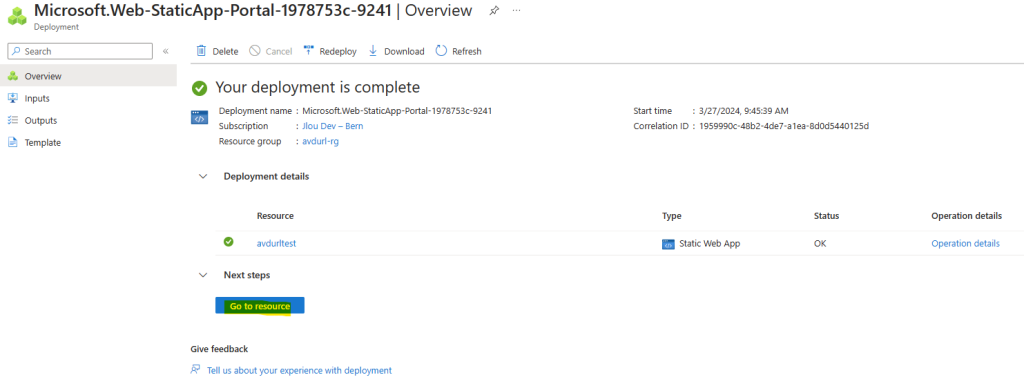Click the Resource column header
Viewport: 1024px width, 386px height.
click(276, 216)
